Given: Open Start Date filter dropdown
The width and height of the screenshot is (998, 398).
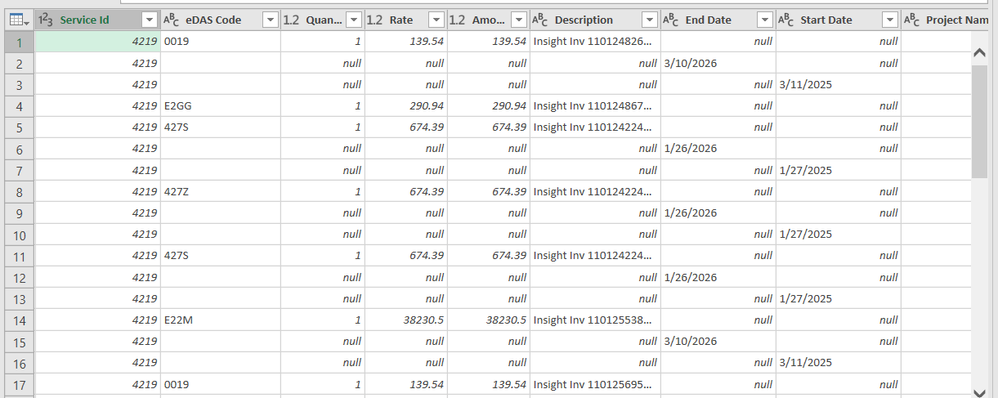Looking at the screenshot, I should pyautogui.click(x=890, y=20).
